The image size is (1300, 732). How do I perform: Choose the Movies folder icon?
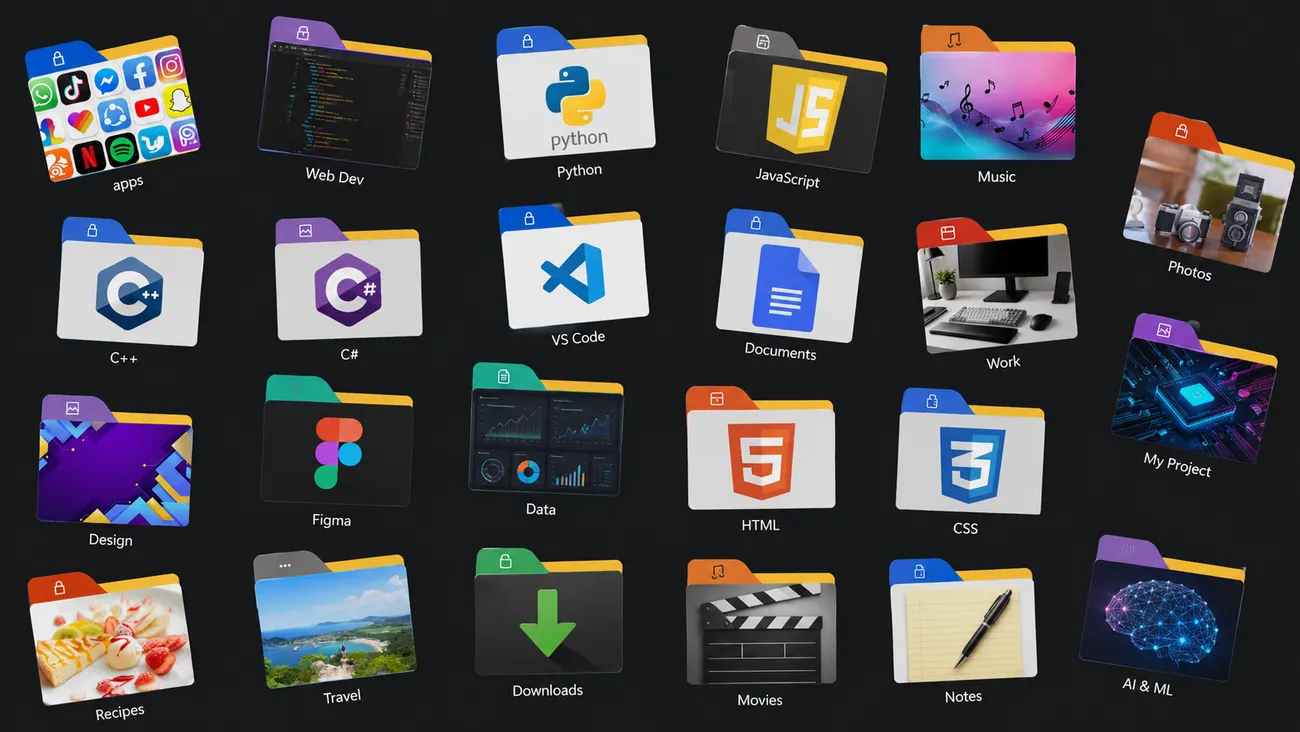tap(761, 621)
